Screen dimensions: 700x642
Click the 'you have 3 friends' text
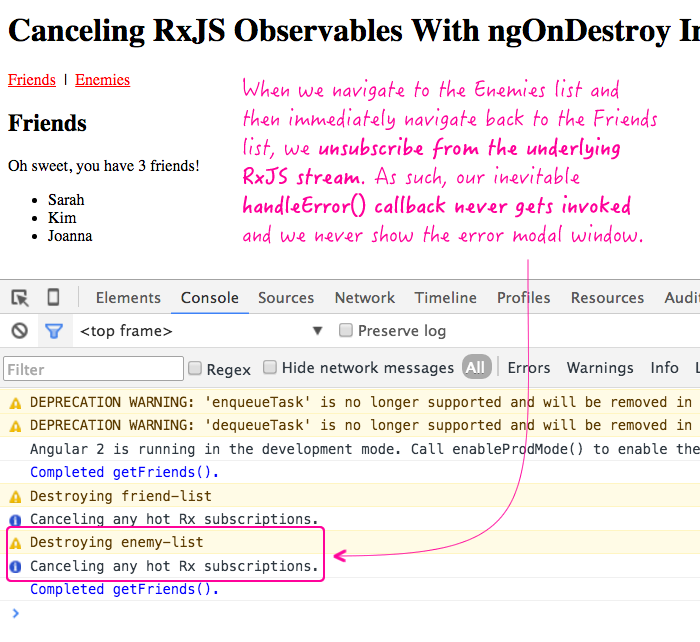click(x=138, y=166)
